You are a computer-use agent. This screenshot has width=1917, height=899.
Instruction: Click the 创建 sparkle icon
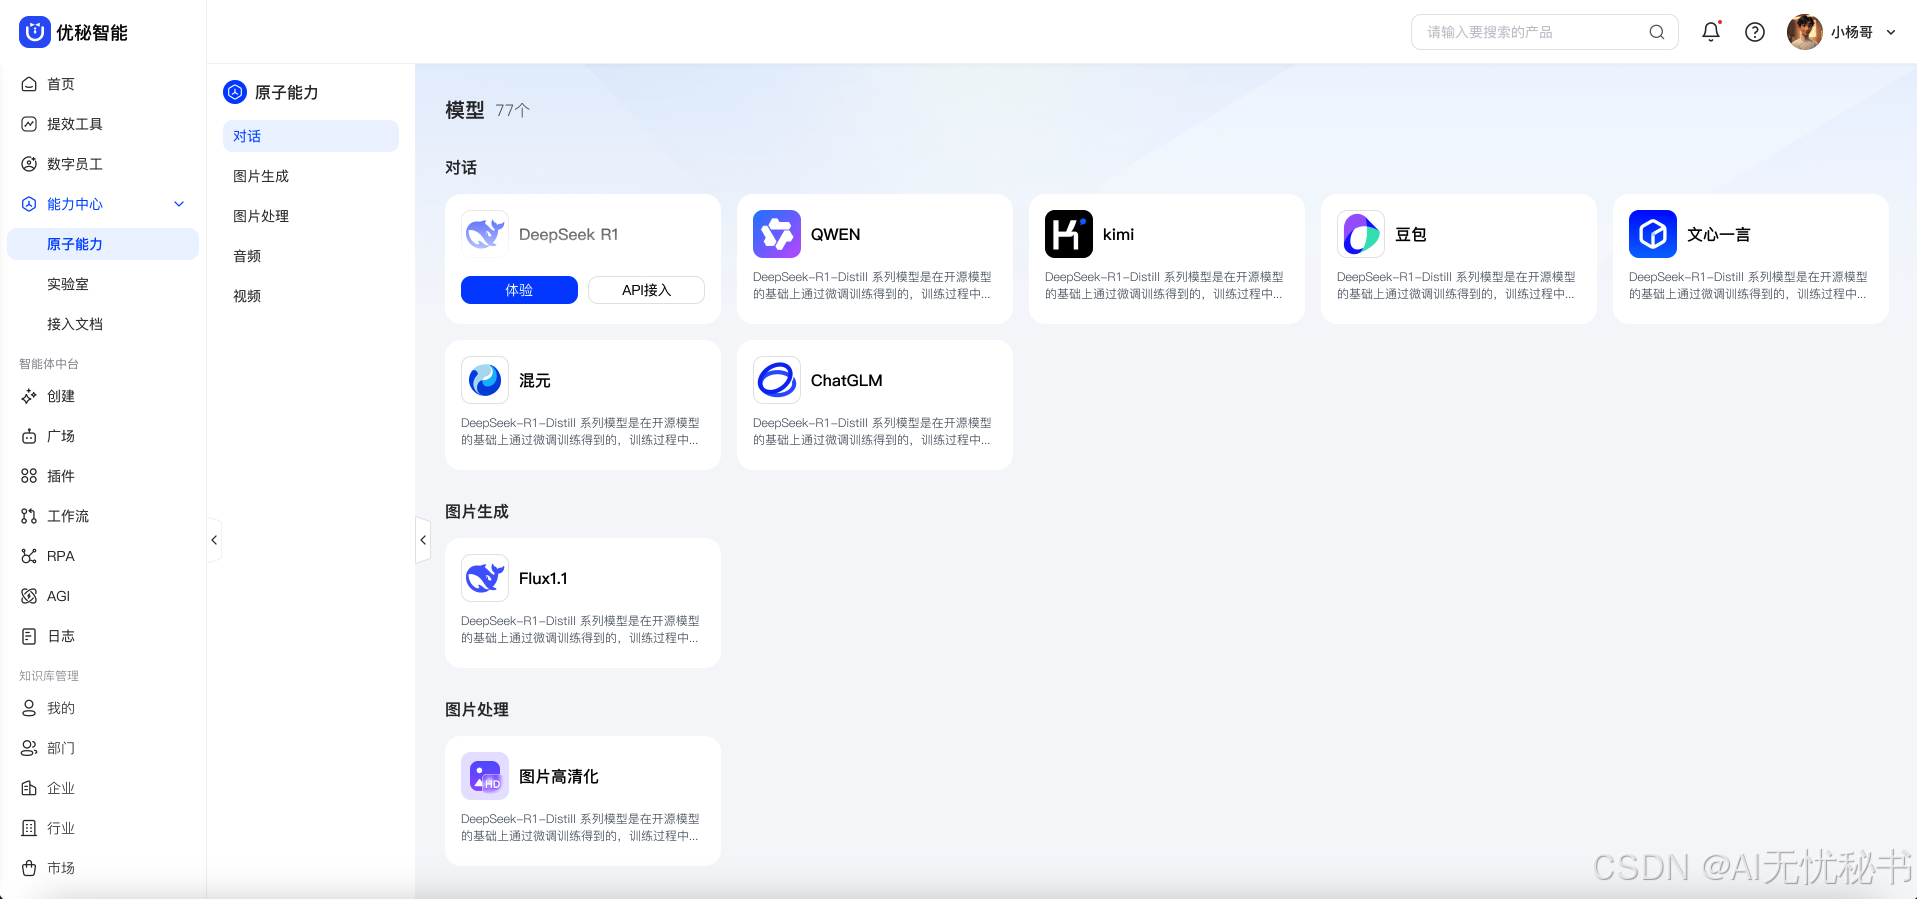29,396
